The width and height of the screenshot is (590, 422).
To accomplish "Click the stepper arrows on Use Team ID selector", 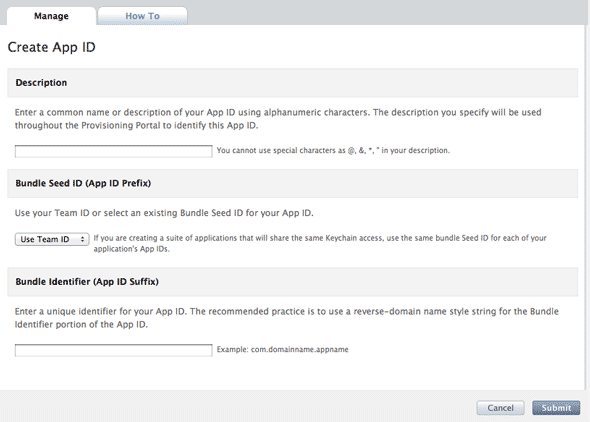I will [82, 239].
